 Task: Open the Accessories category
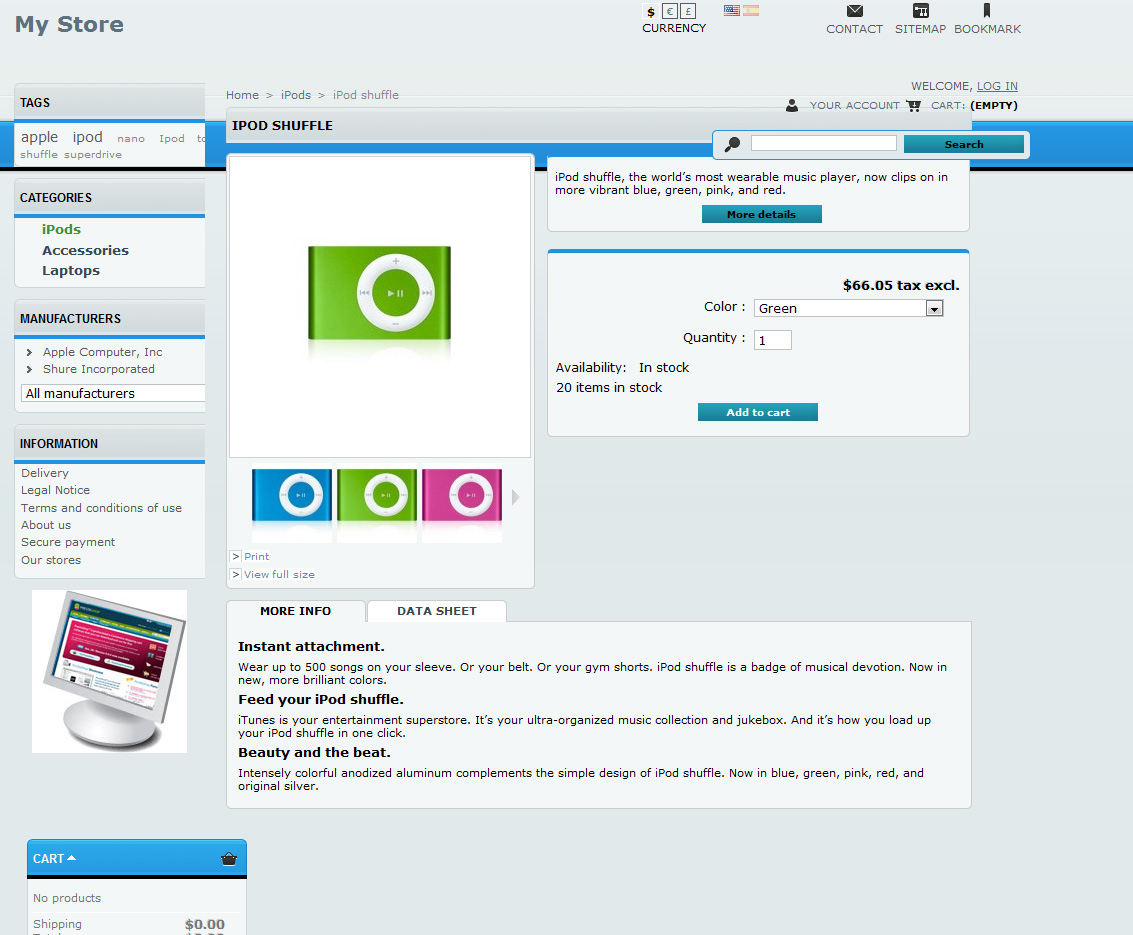pos(85,250)
